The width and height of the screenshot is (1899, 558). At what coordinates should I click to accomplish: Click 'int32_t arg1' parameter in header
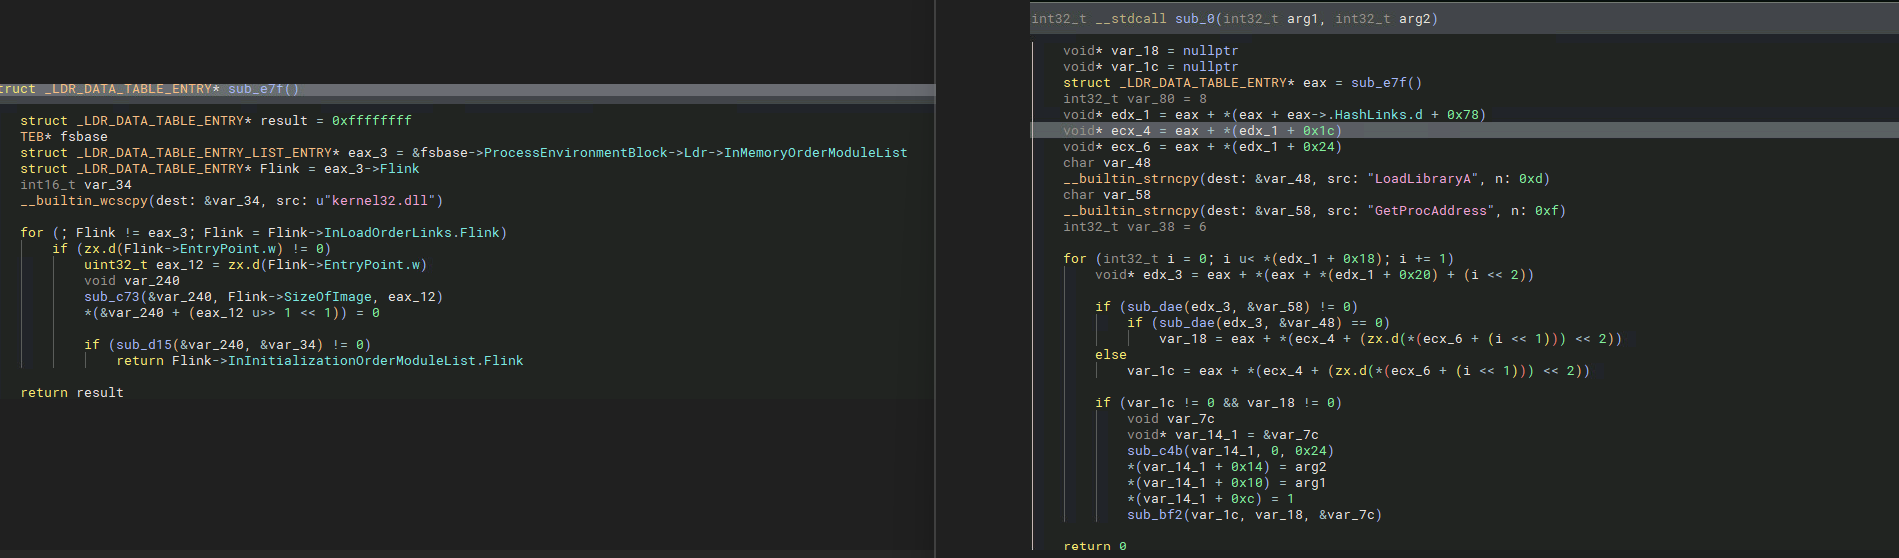click(1271, 19)
